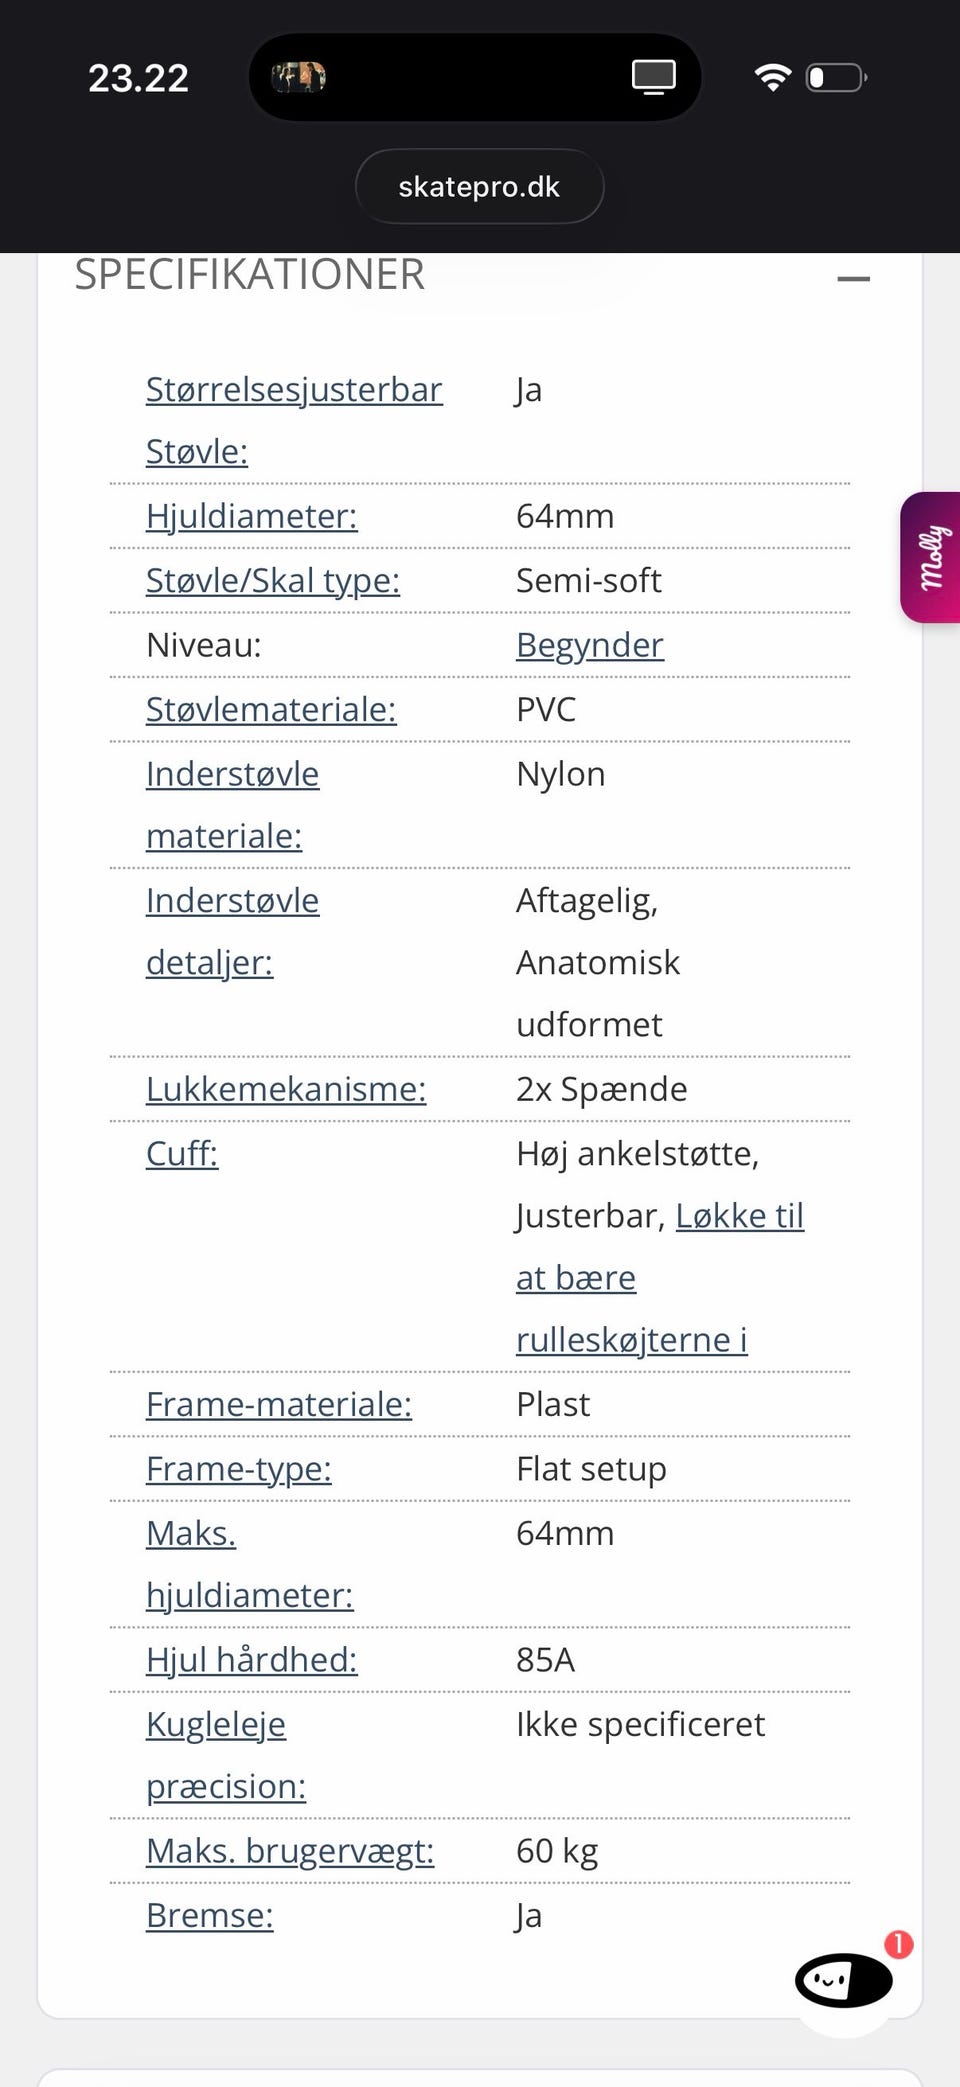Open the Hjul hårdhed link
This screenshot has width=960, height=2087.
[x=252, y=1660]
